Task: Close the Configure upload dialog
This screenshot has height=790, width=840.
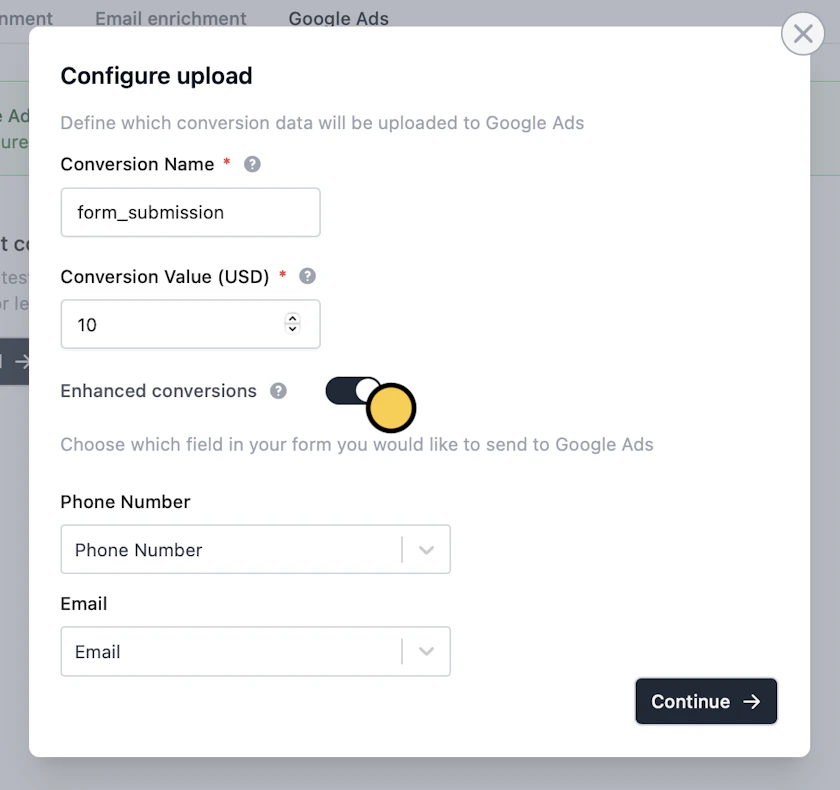Action: point(803,33)
